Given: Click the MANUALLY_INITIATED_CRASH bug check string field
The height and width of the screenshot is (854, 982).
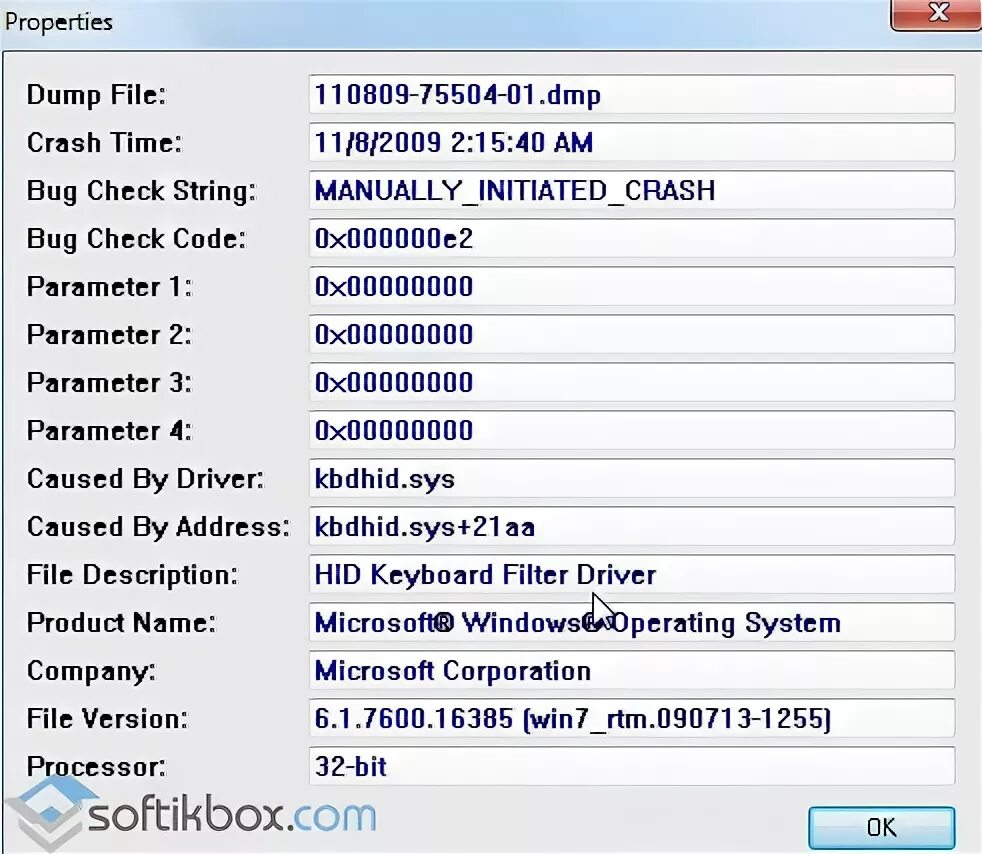Looking at the screenshot, I should 632,190.
